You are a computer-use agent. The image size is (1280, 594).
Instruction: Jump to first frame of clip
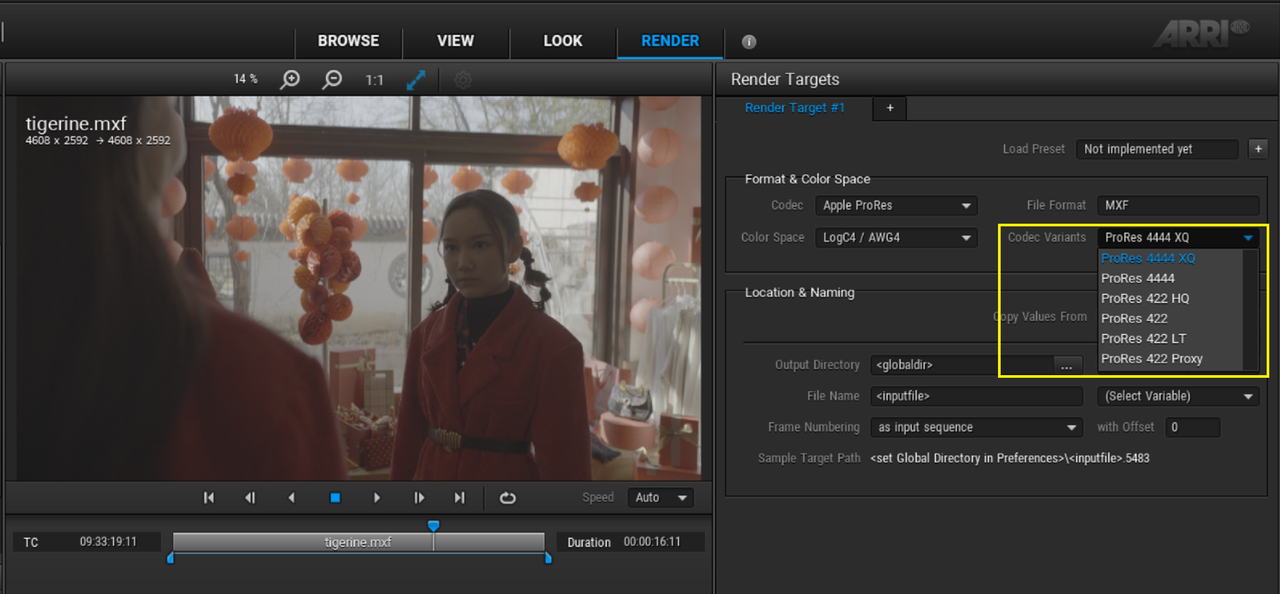click(x=209, y=497)
